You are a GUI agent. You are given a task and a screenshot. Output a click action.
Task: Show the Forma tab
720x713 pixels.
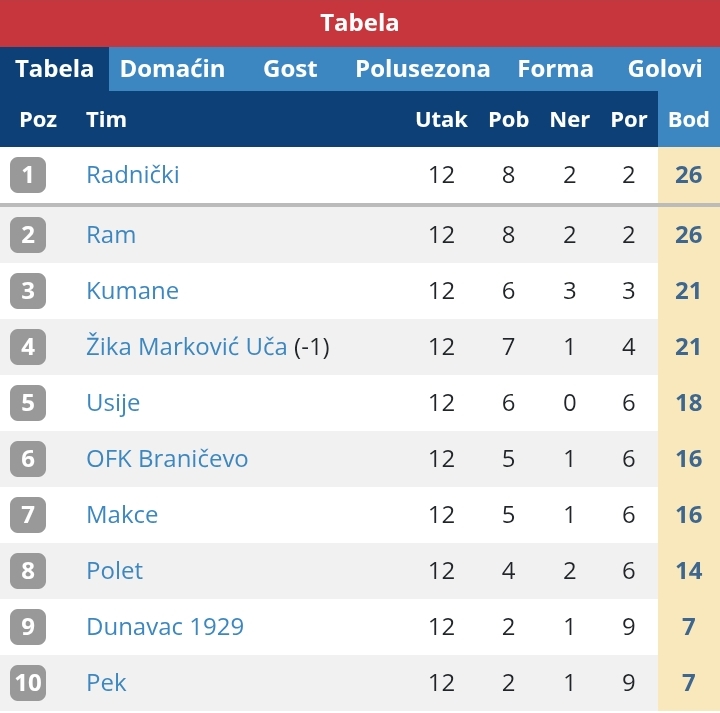coord(556,69)
